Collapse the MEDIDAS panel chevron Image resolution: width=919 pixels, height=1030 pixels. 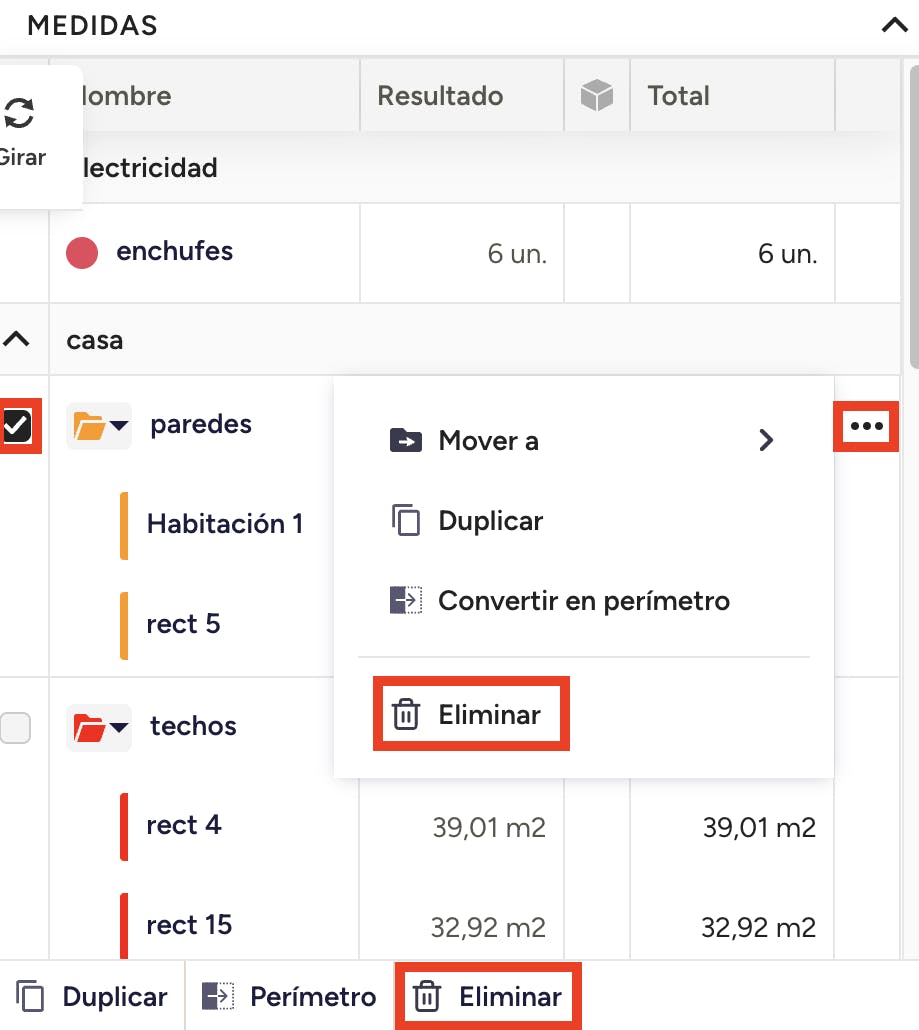point(894,26)
